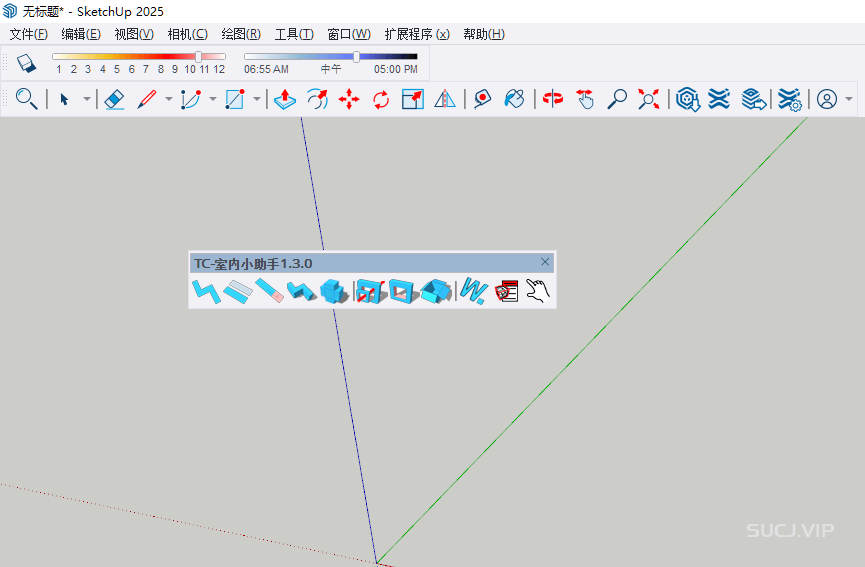Click the red list document icon in TC toolbar
The image size is (865, 567).
coord(506,291)
